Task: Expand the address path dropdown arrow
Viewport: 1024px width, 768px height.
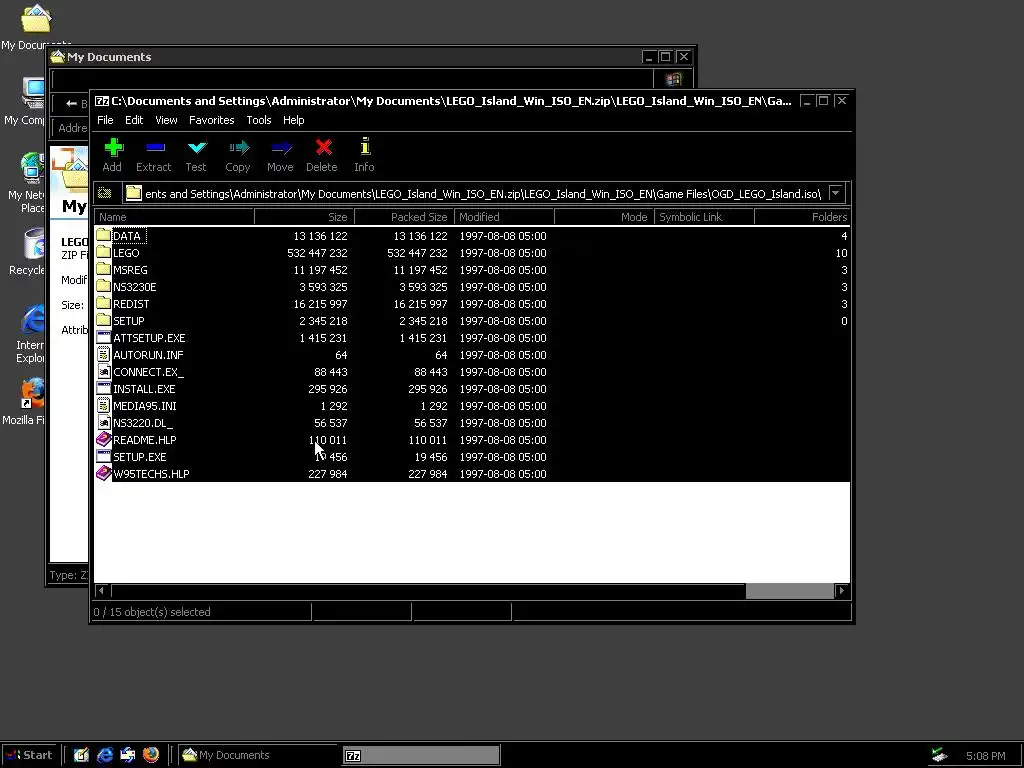Action: point(835,193)
